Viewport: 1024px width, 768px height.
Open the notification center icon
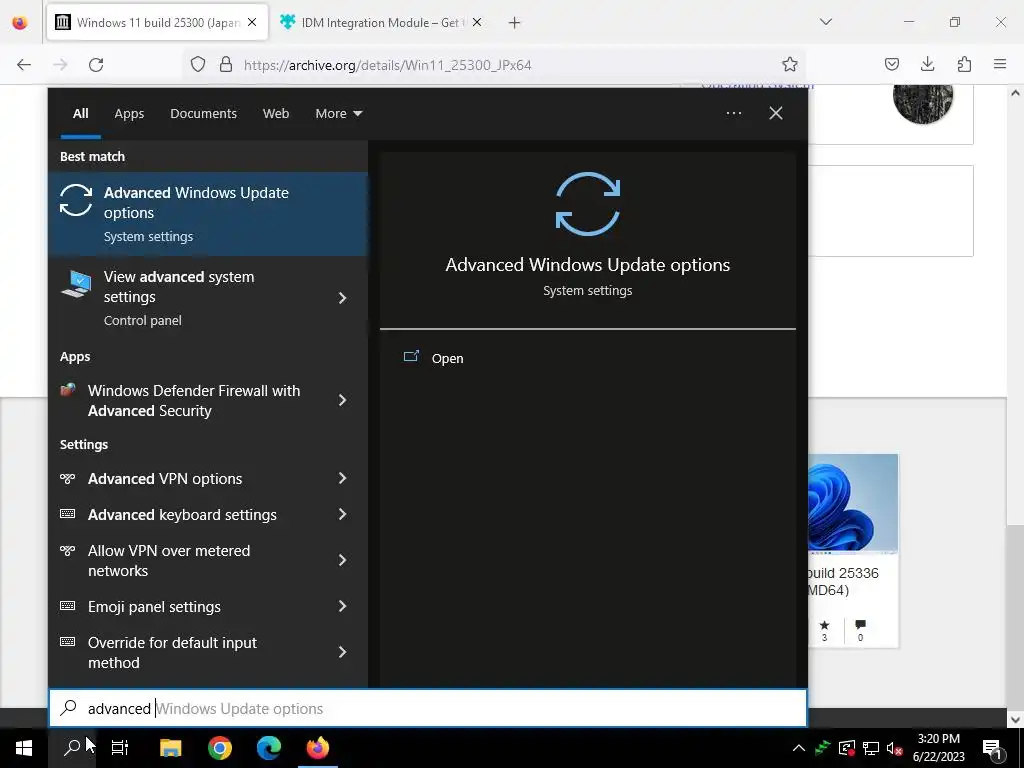[x=993, y=748]
